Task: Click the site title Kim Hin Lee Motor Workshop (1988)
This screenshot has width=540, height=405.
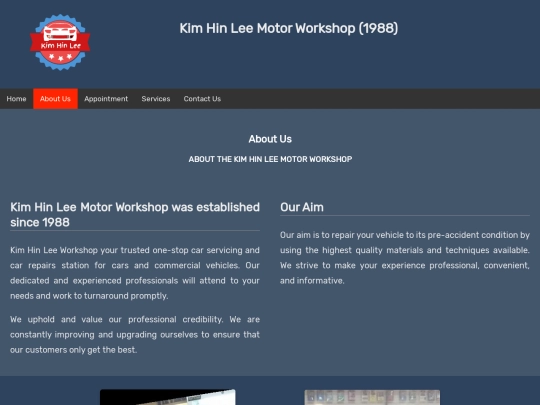Action: point(289,28)
